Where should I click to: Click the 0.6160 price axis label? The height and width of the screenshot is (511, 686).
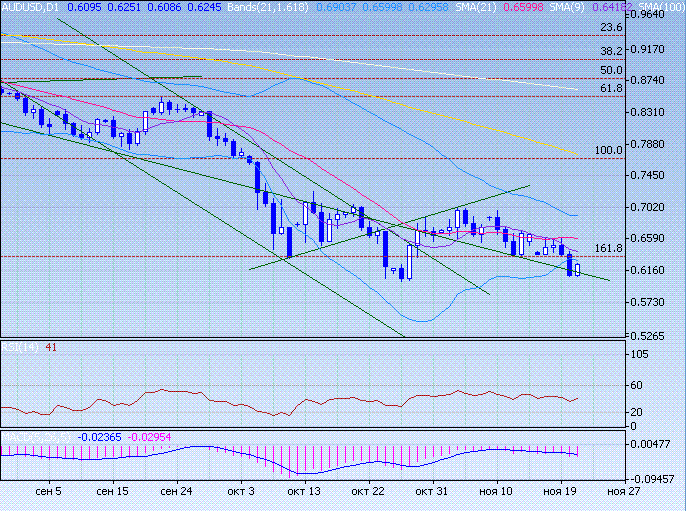pyautogui.click(x=655, y=270)
